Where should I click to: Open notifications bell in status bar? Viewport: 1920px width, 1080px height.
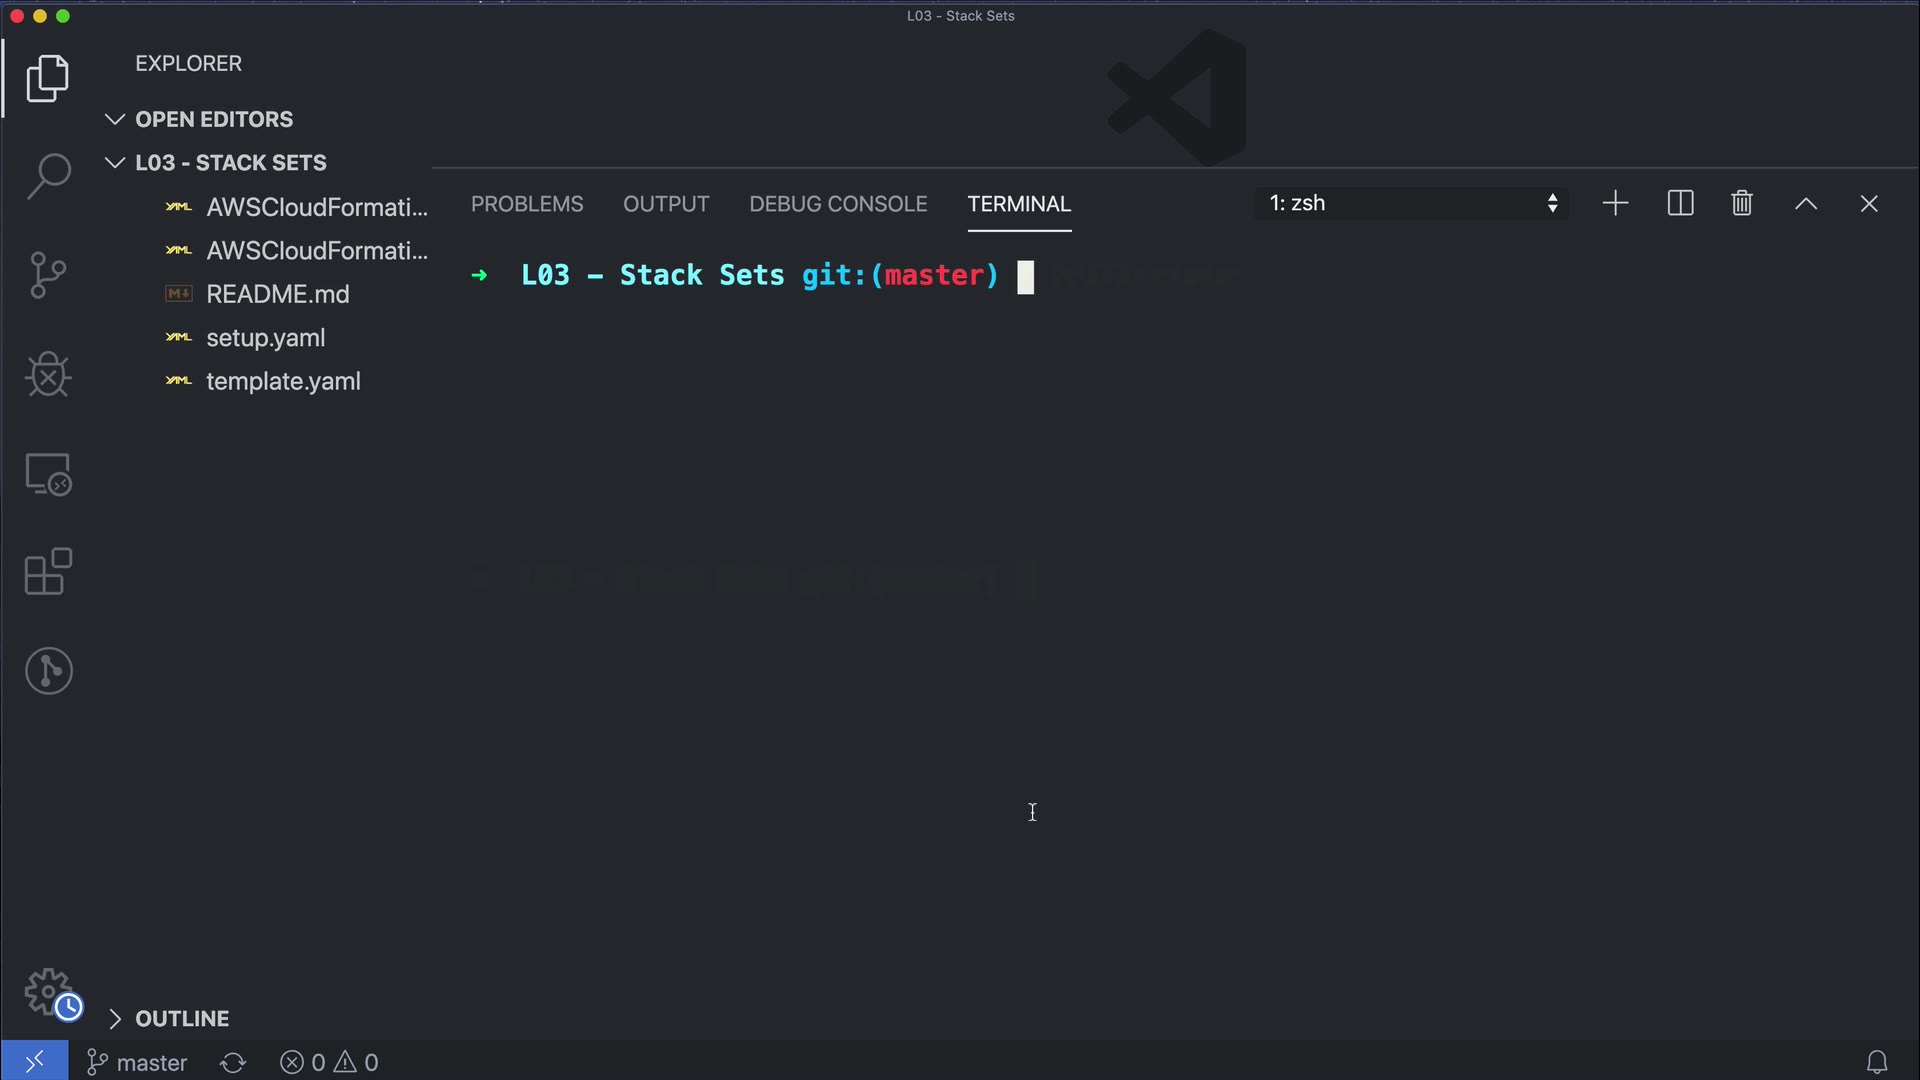1877,1062
